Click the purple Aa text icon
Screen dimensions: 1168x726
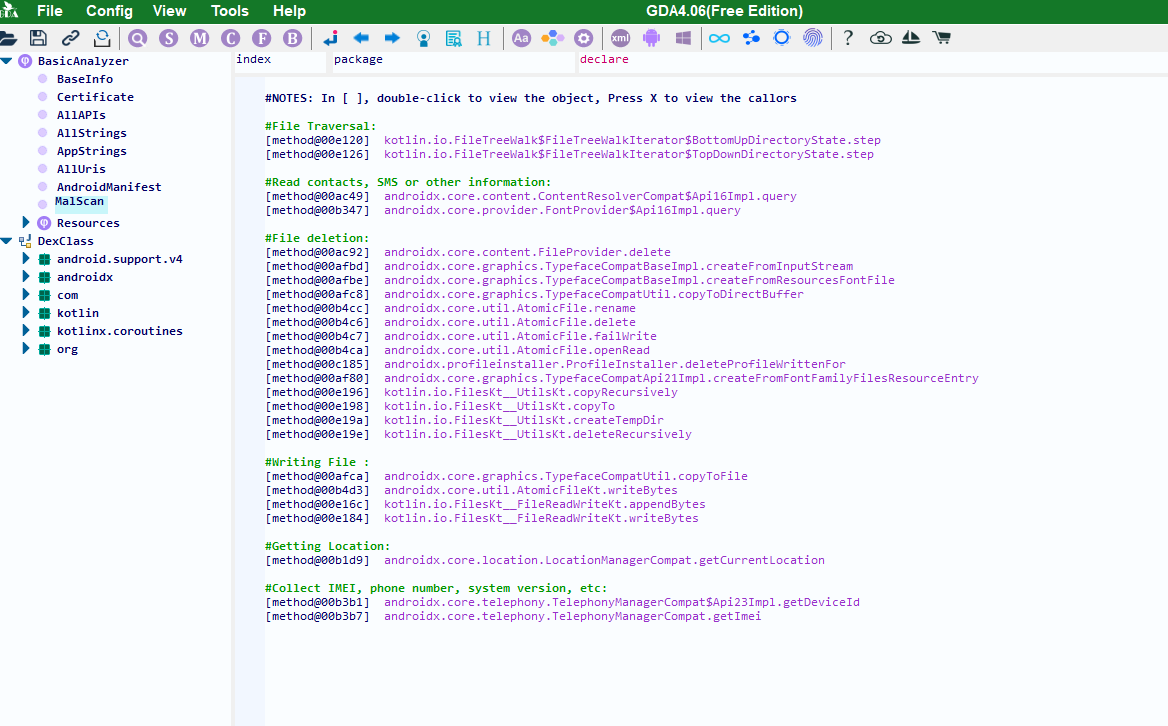point(521,38)
